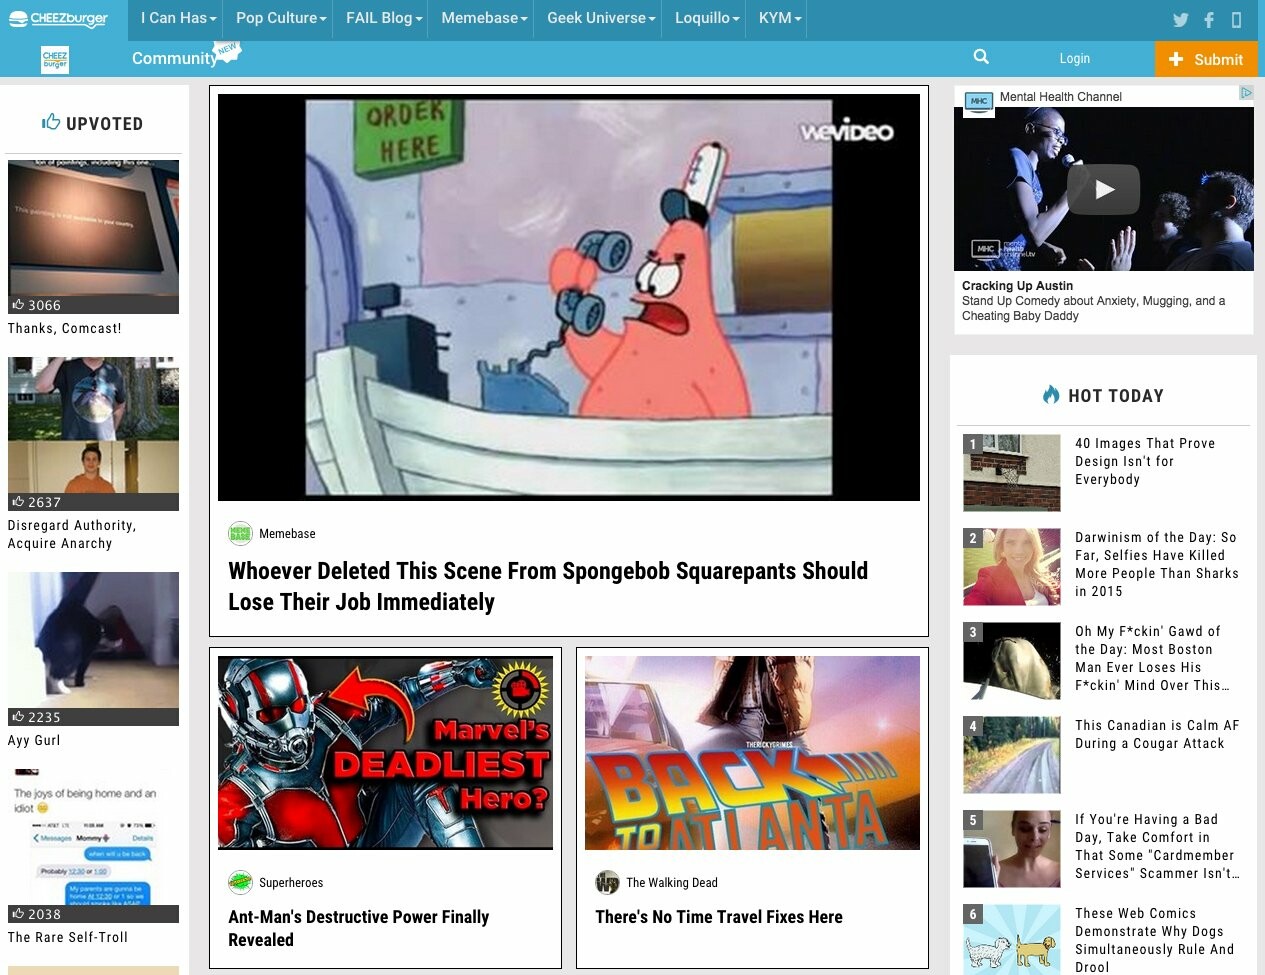Expand the Loquillo dropdown
Screen dimensions: 1265x975
tap(707, 18)
